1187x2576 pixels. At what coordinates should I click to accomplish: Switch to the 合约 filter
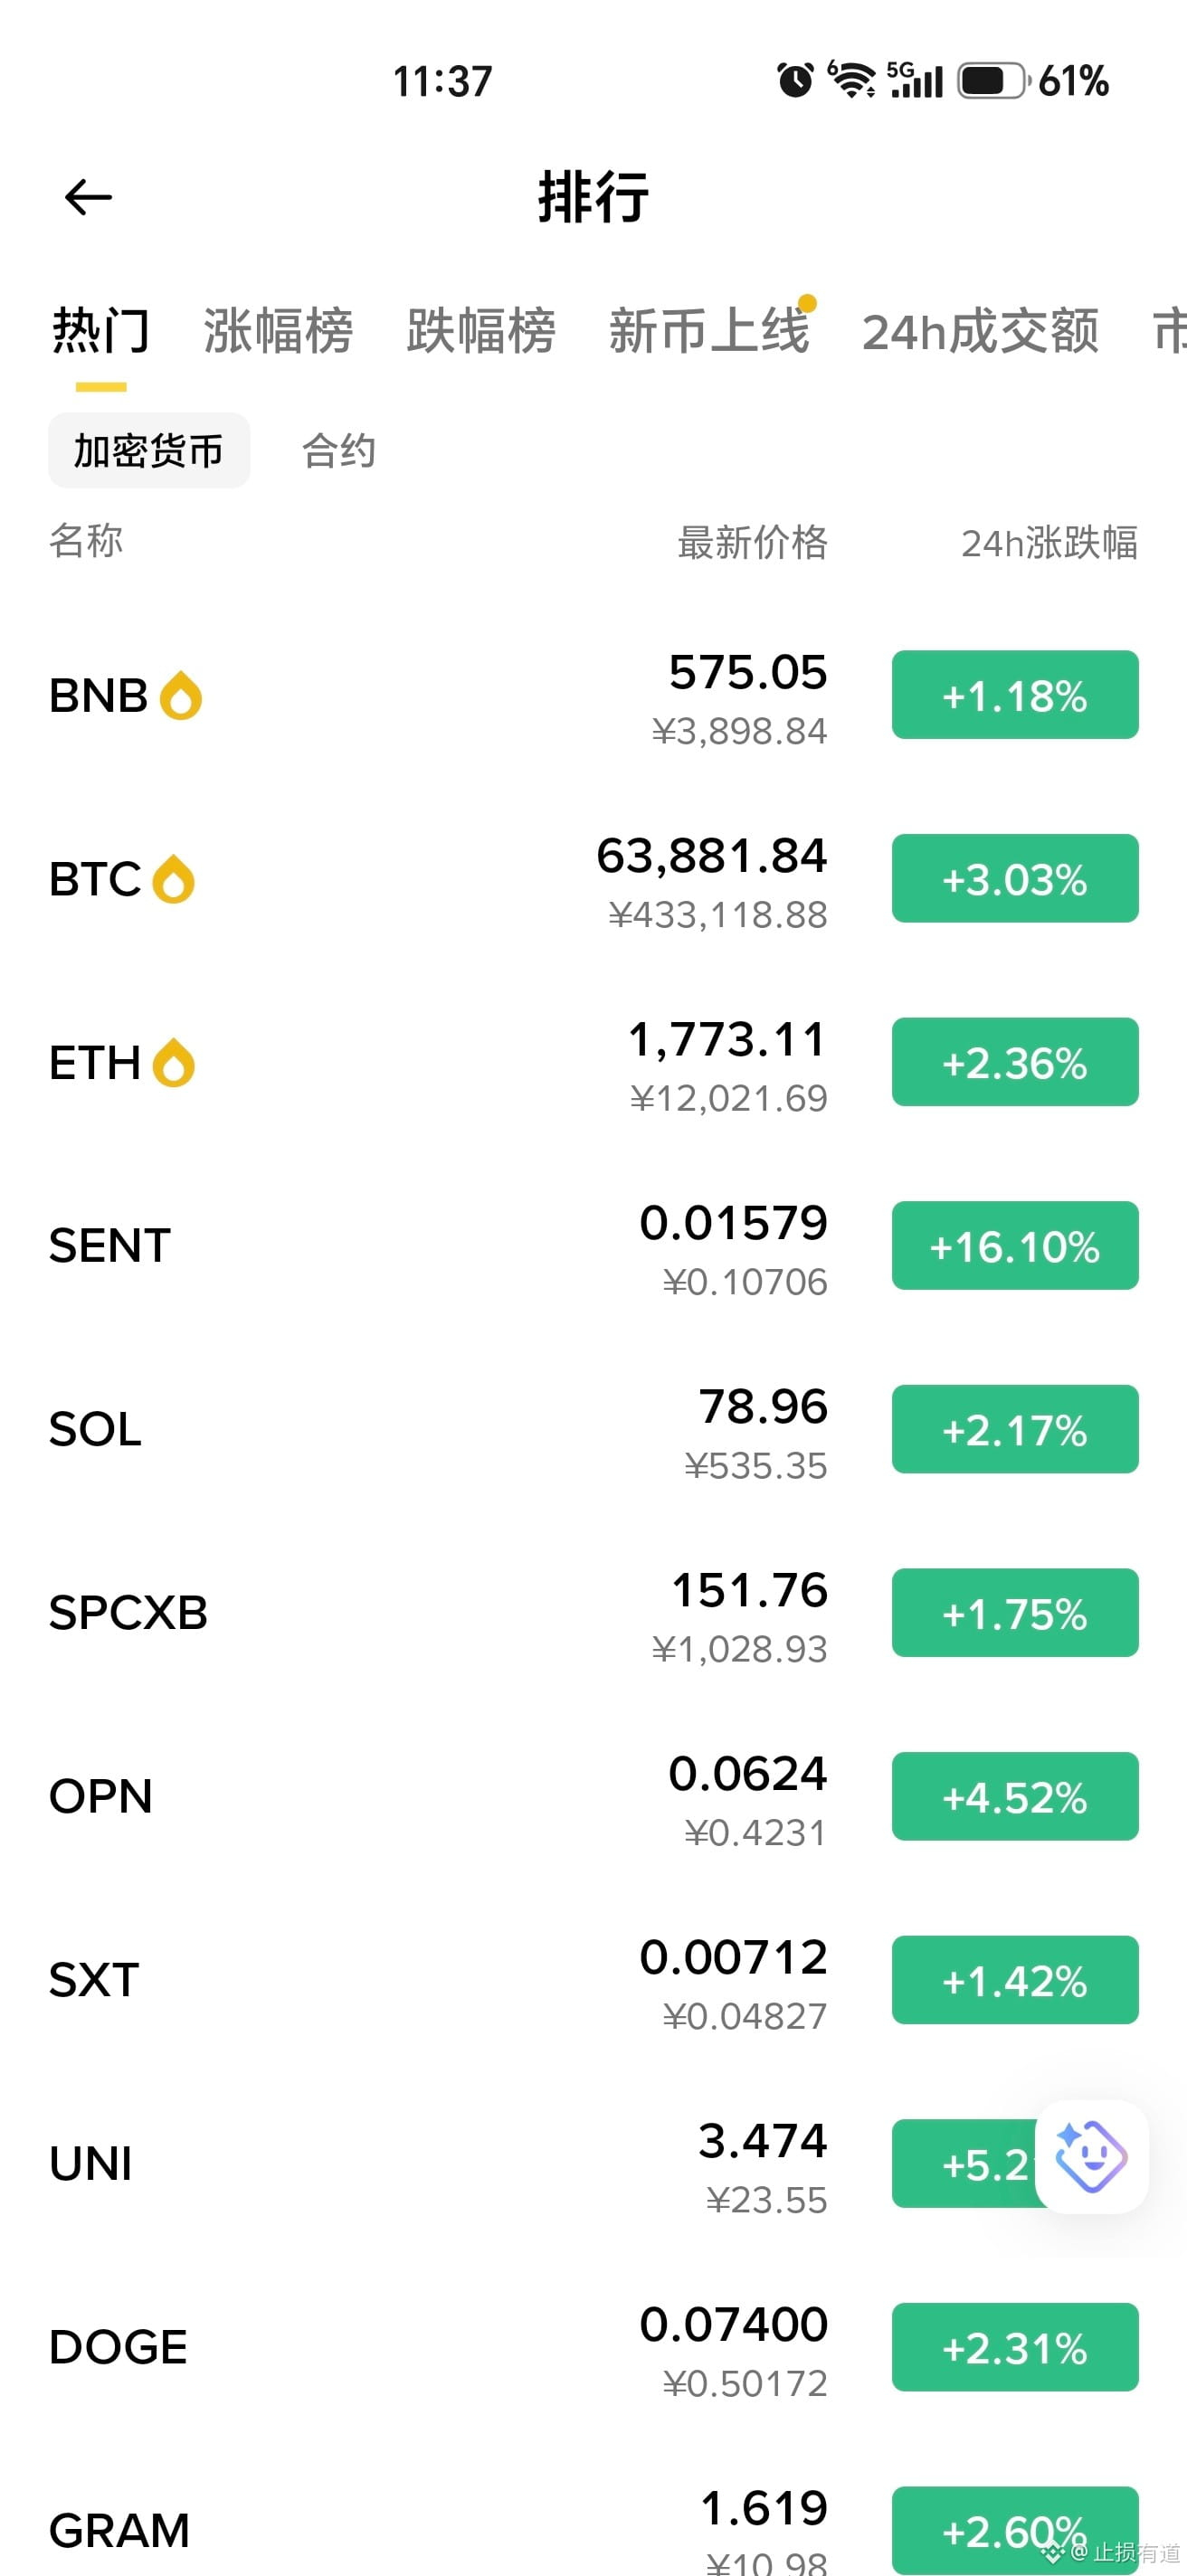(339, 451)
